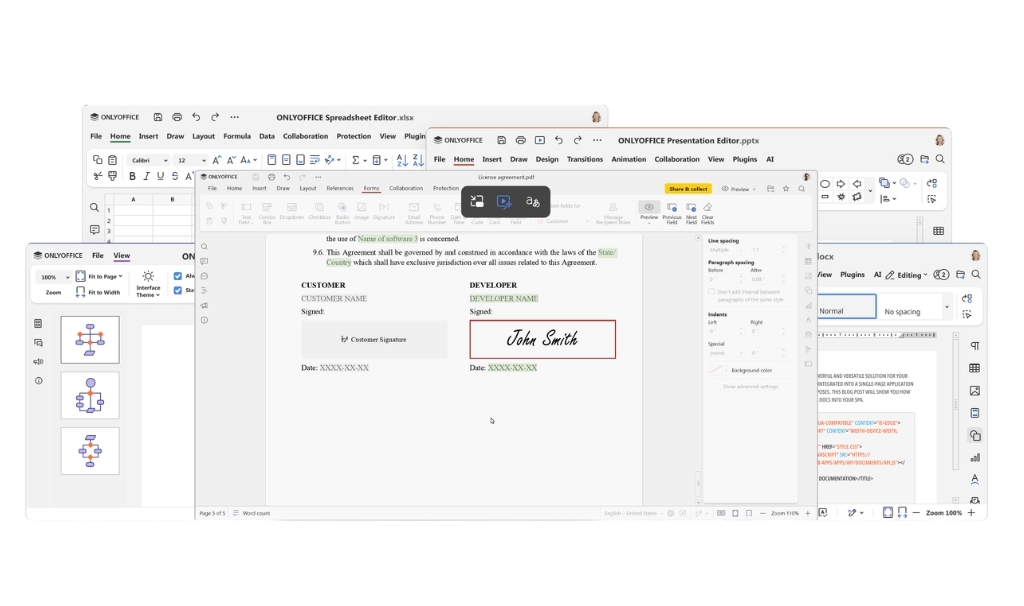Expand summation function dropdown arrow
The height and width of the screenshot is (606, 1024).
(x=364, y=160)
